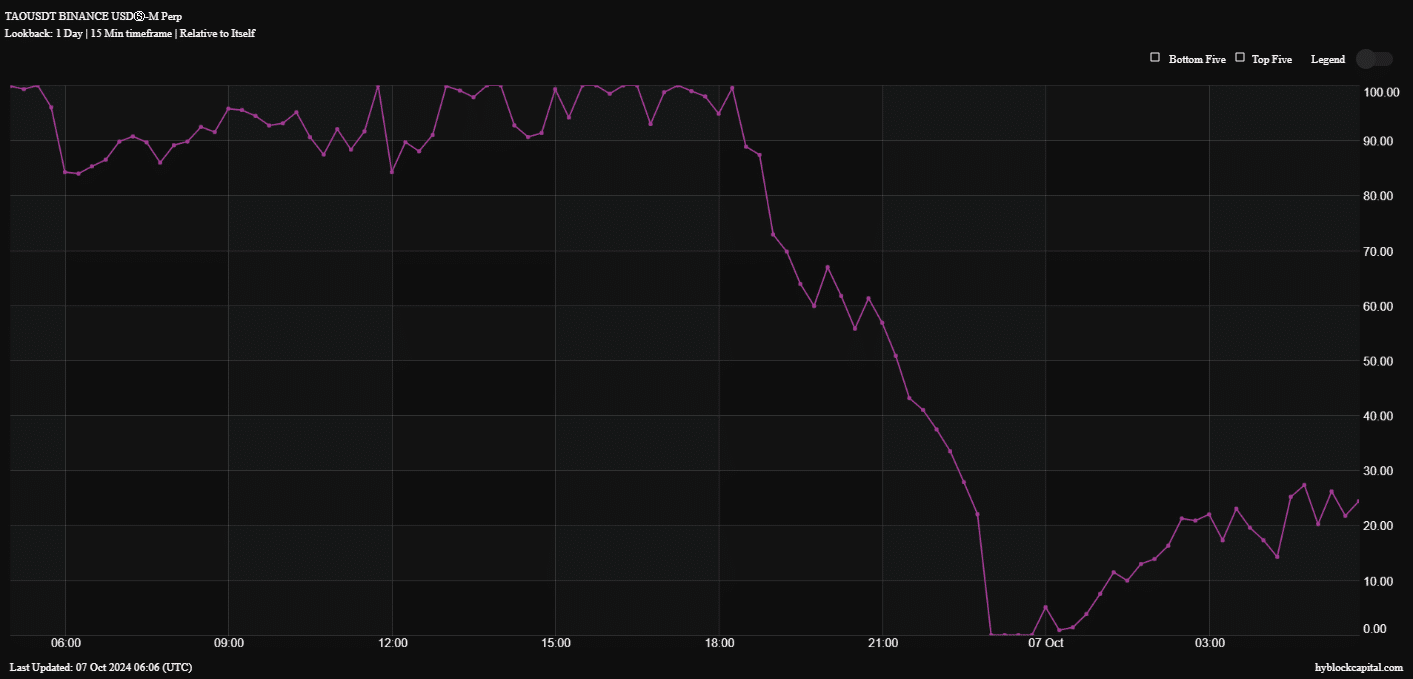Screen dimensions: 1413x679
Task: Click the Top Five label text
Action: (1271, 60)
